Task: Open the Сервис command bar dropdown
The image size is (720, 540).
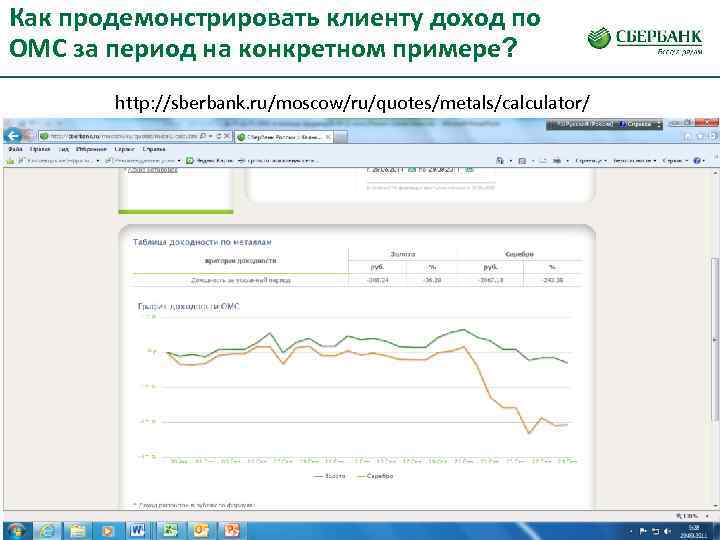Action: tap(675, 161)
